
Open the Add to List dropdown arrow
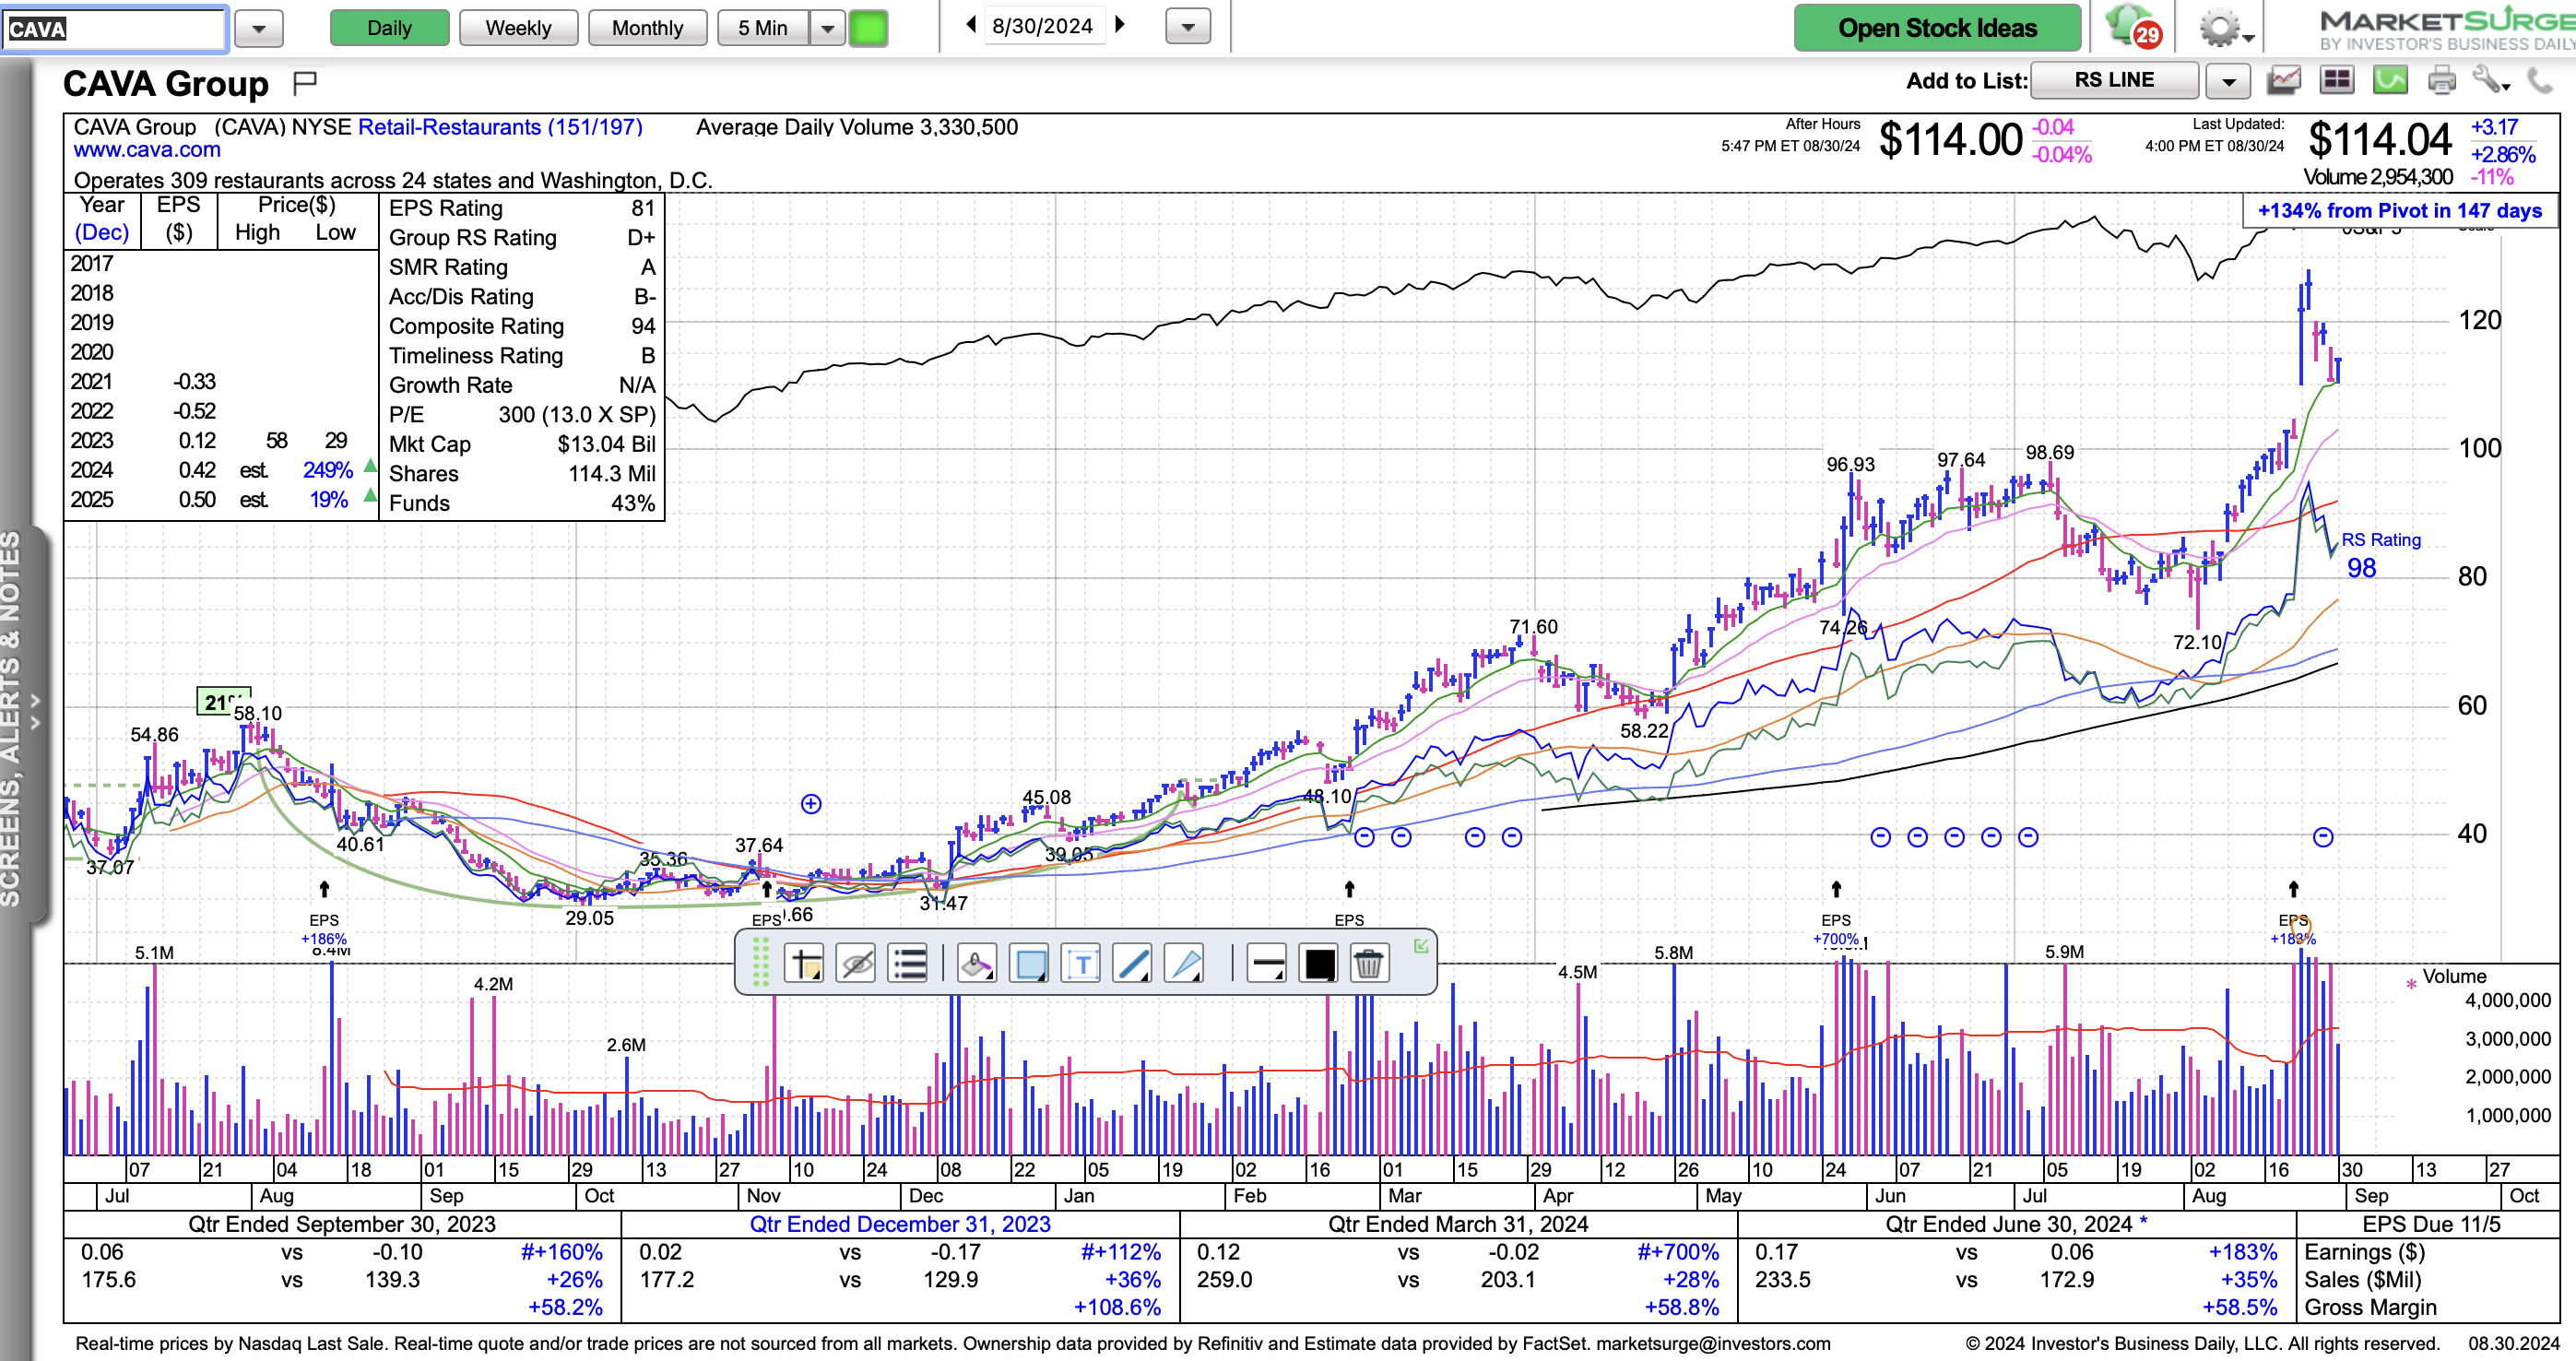[2228, 81]
